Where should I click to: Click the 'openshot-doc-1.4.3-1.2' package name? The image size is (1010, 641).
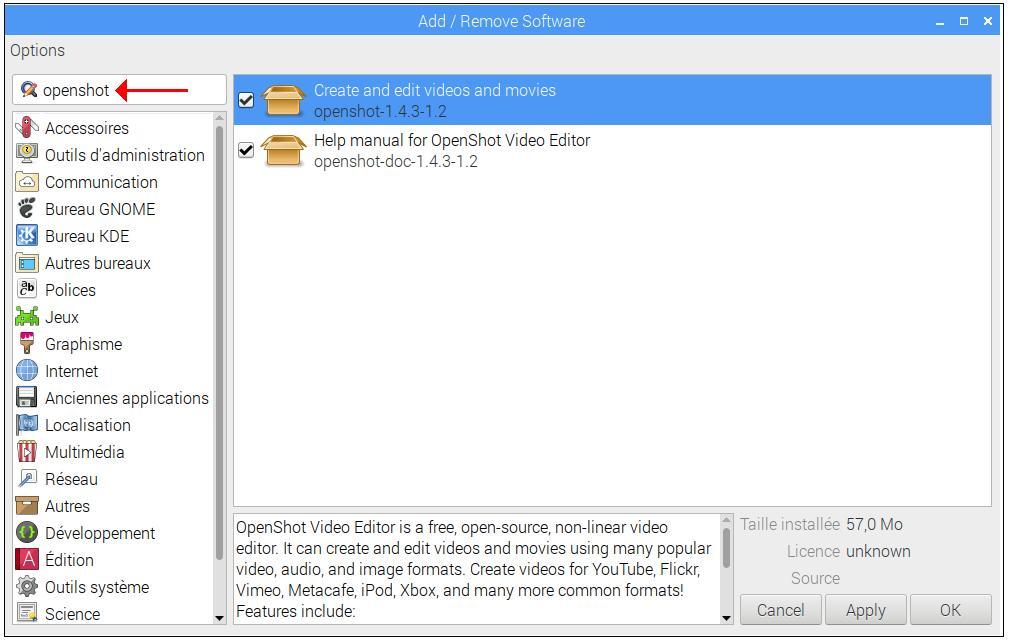[395, 162]
